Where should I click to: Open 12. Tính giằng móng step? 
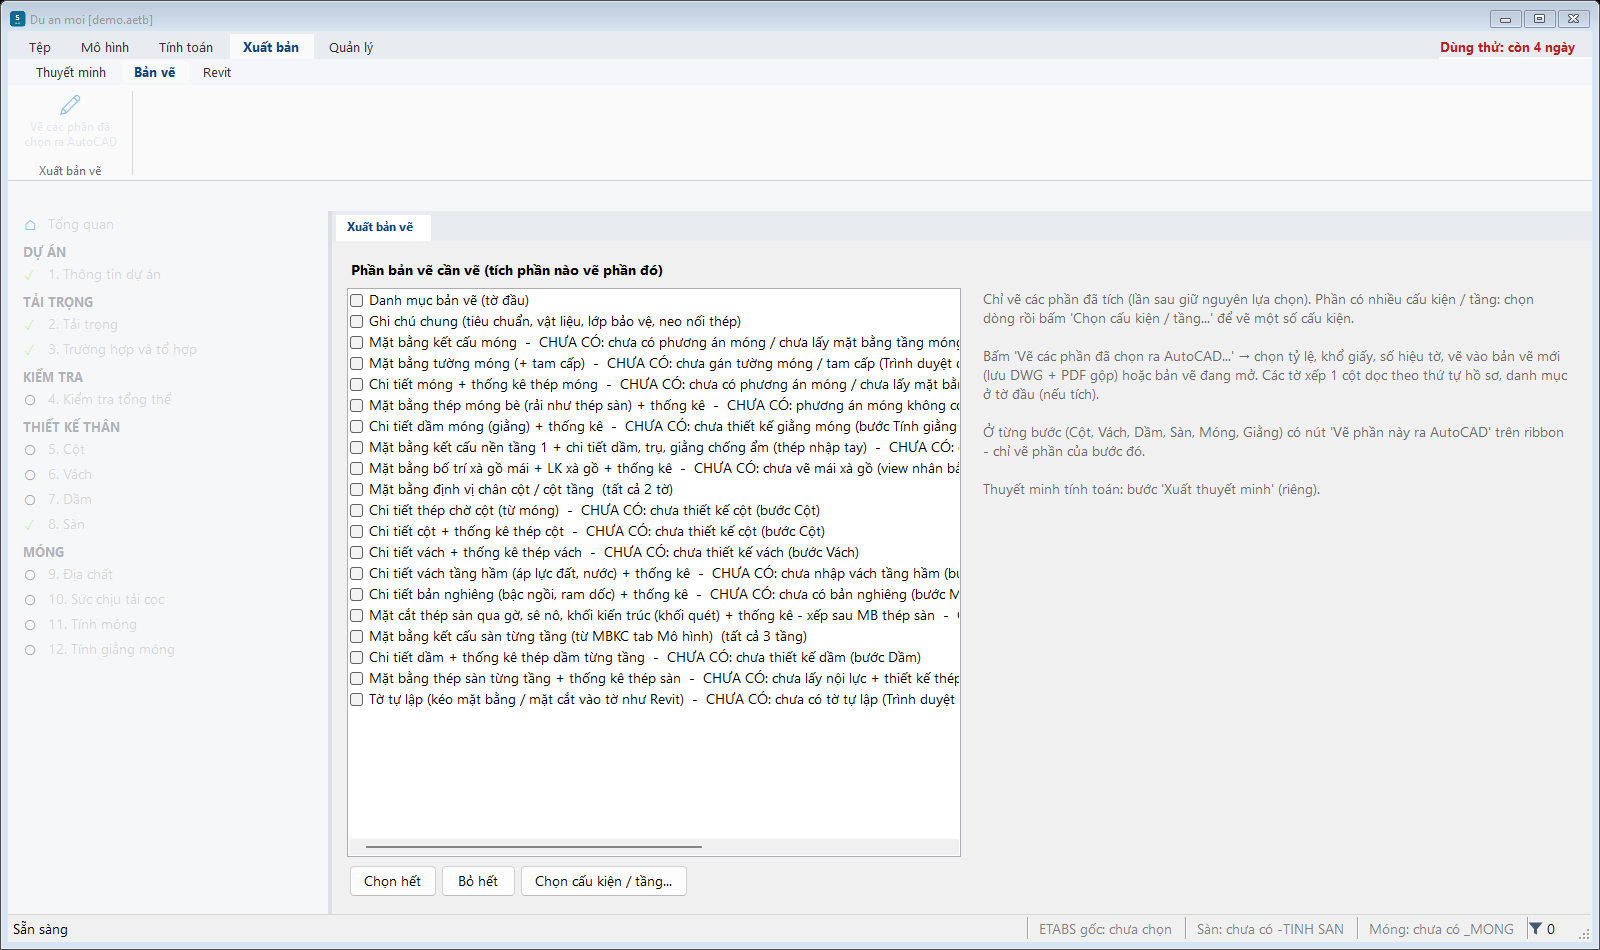point(111,649)
